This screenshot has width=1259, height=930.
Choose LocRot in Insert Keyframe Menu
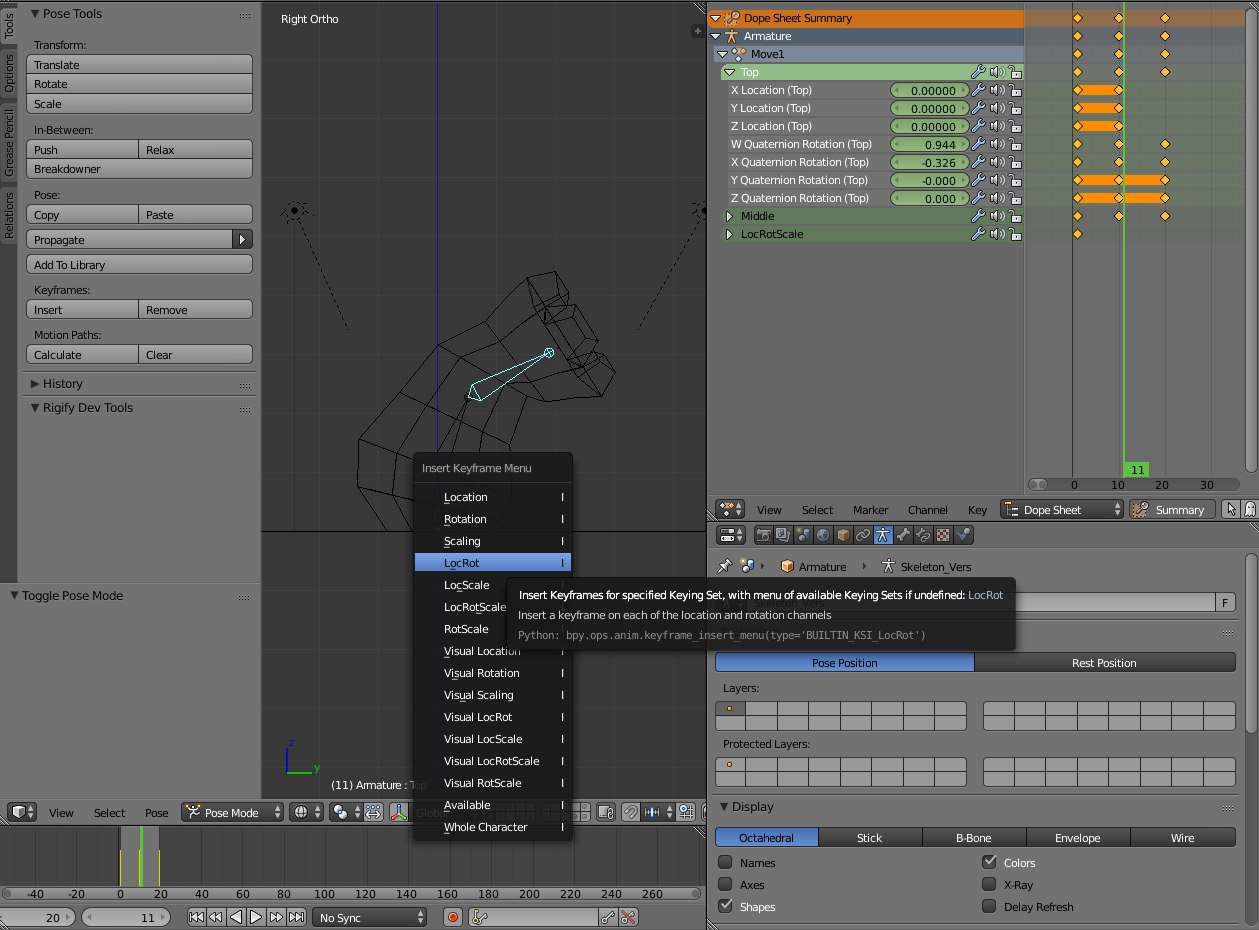pos(493,563)
